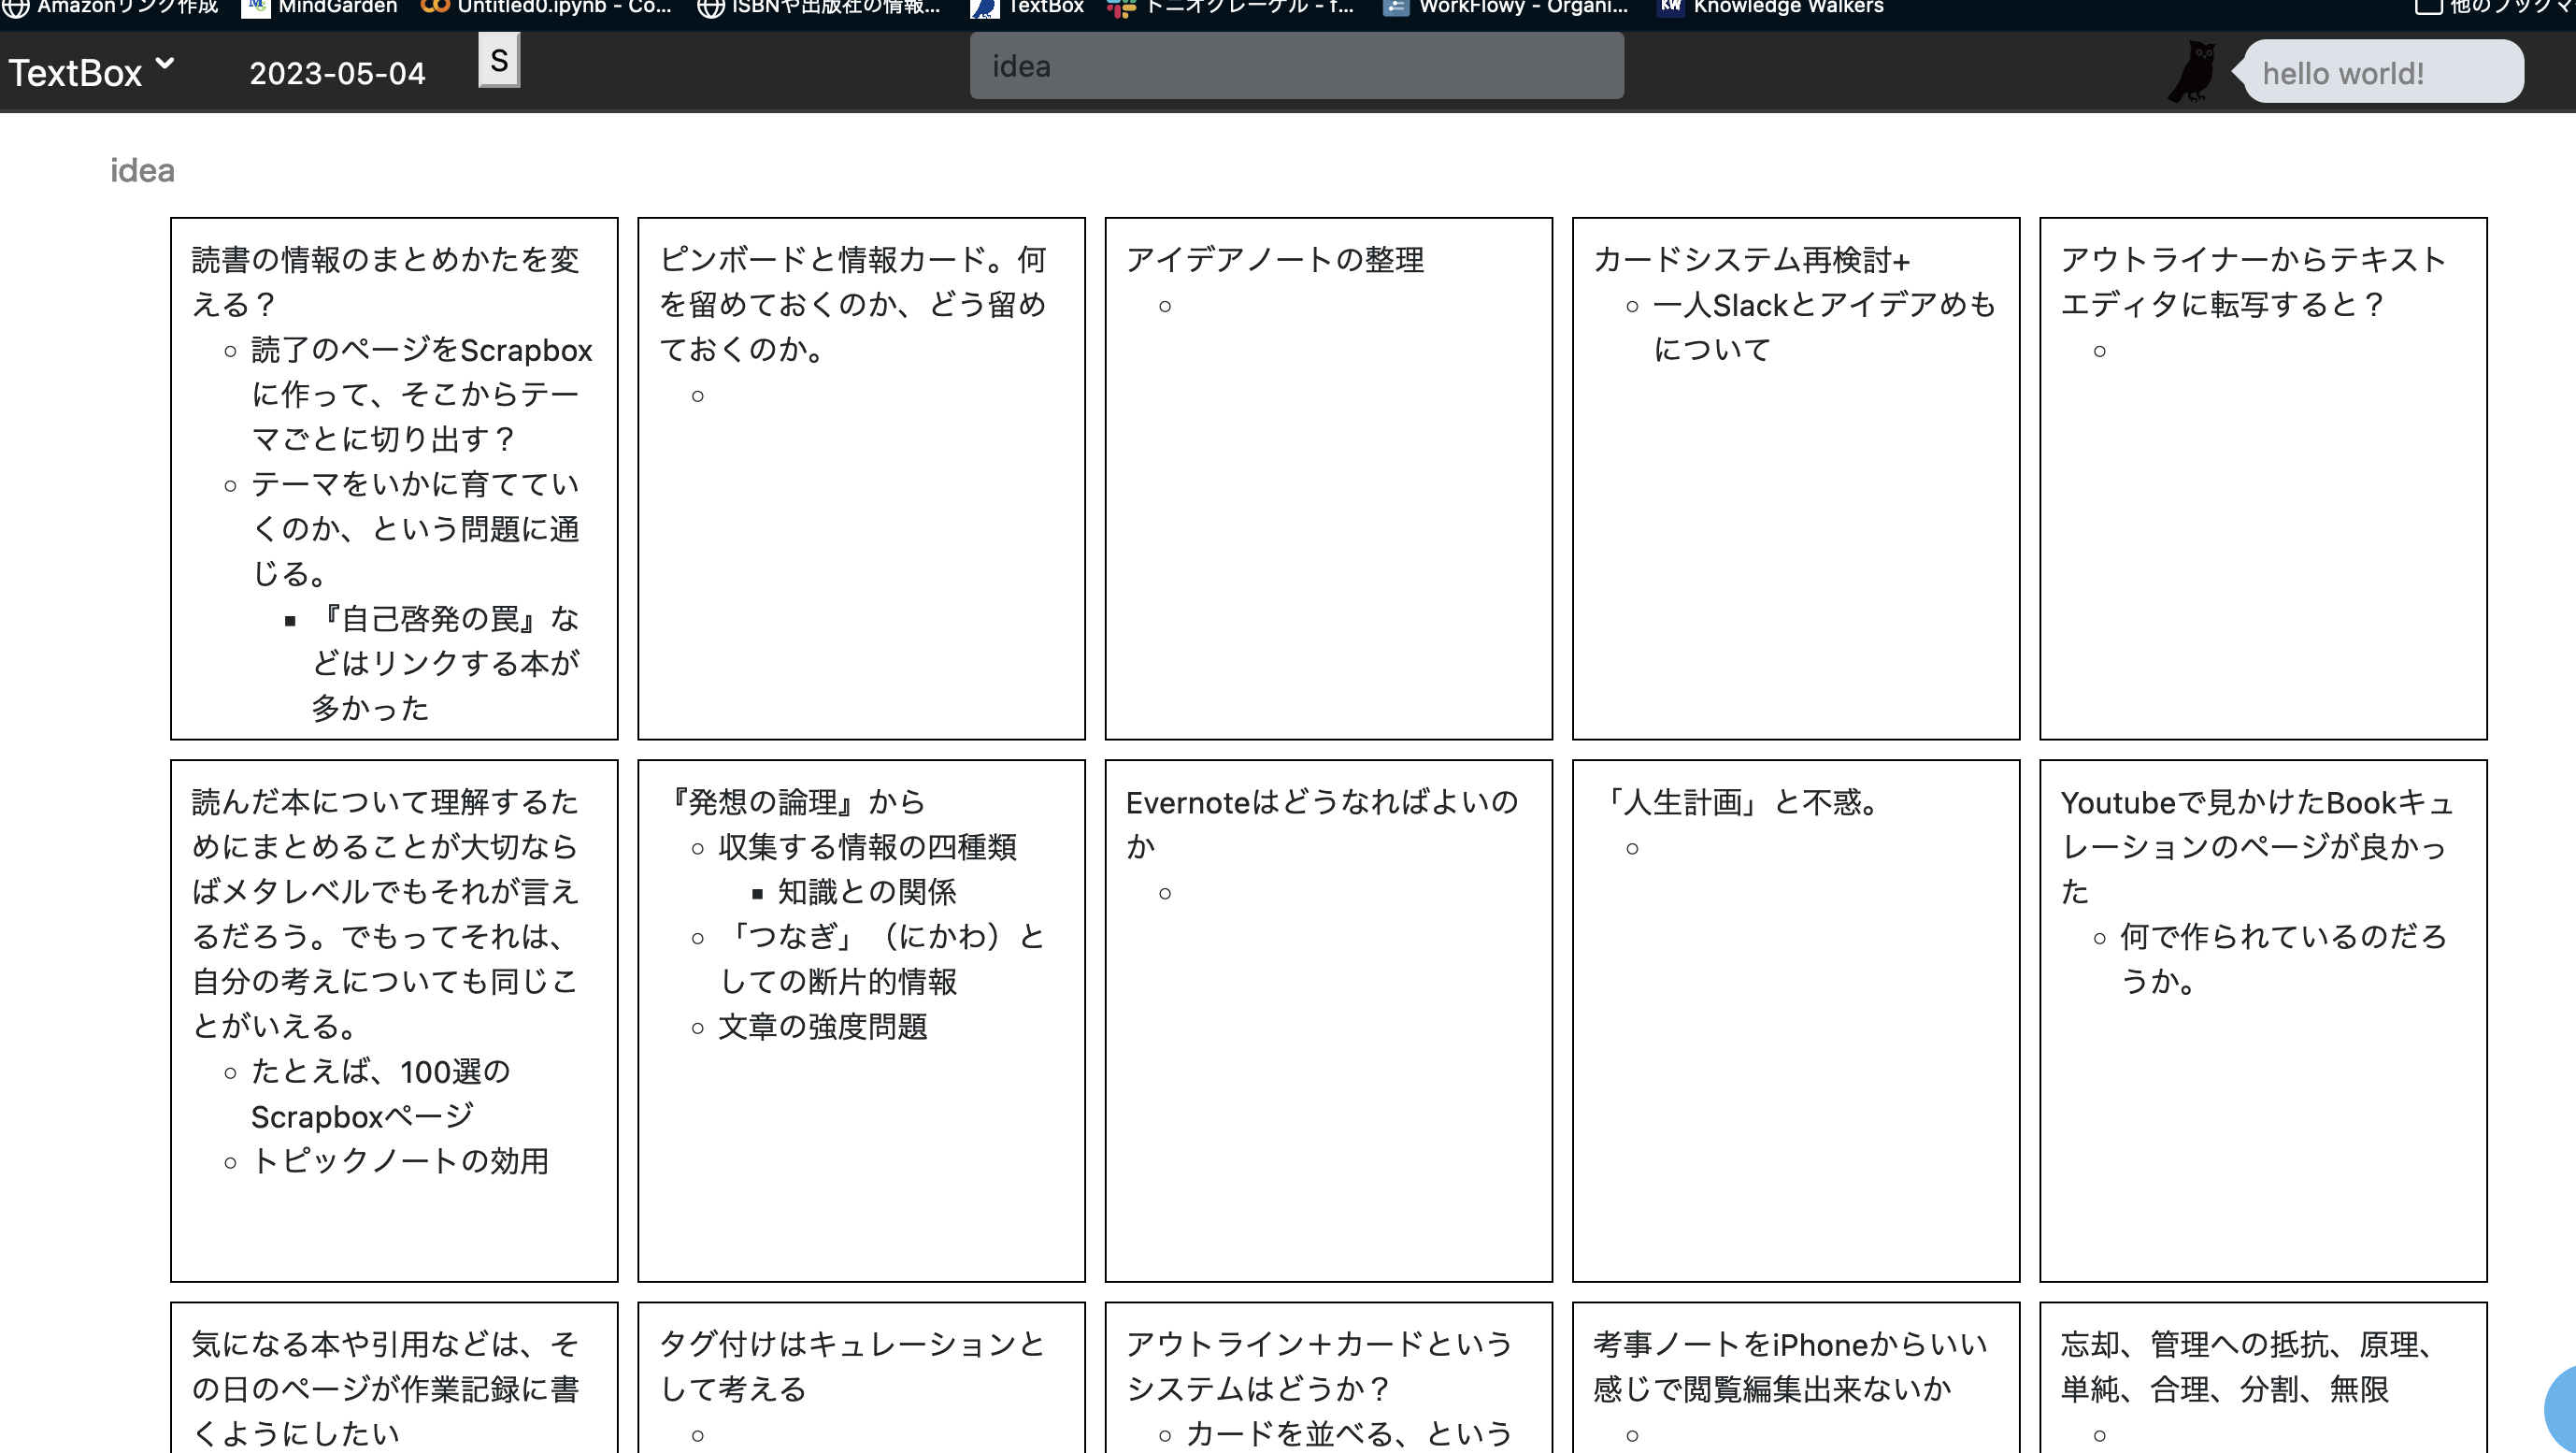Click the KW icon for Knowledge Walkers
Image resolution: width=2576 pixels, height=1453 pixels.
tap(1669, 6)
